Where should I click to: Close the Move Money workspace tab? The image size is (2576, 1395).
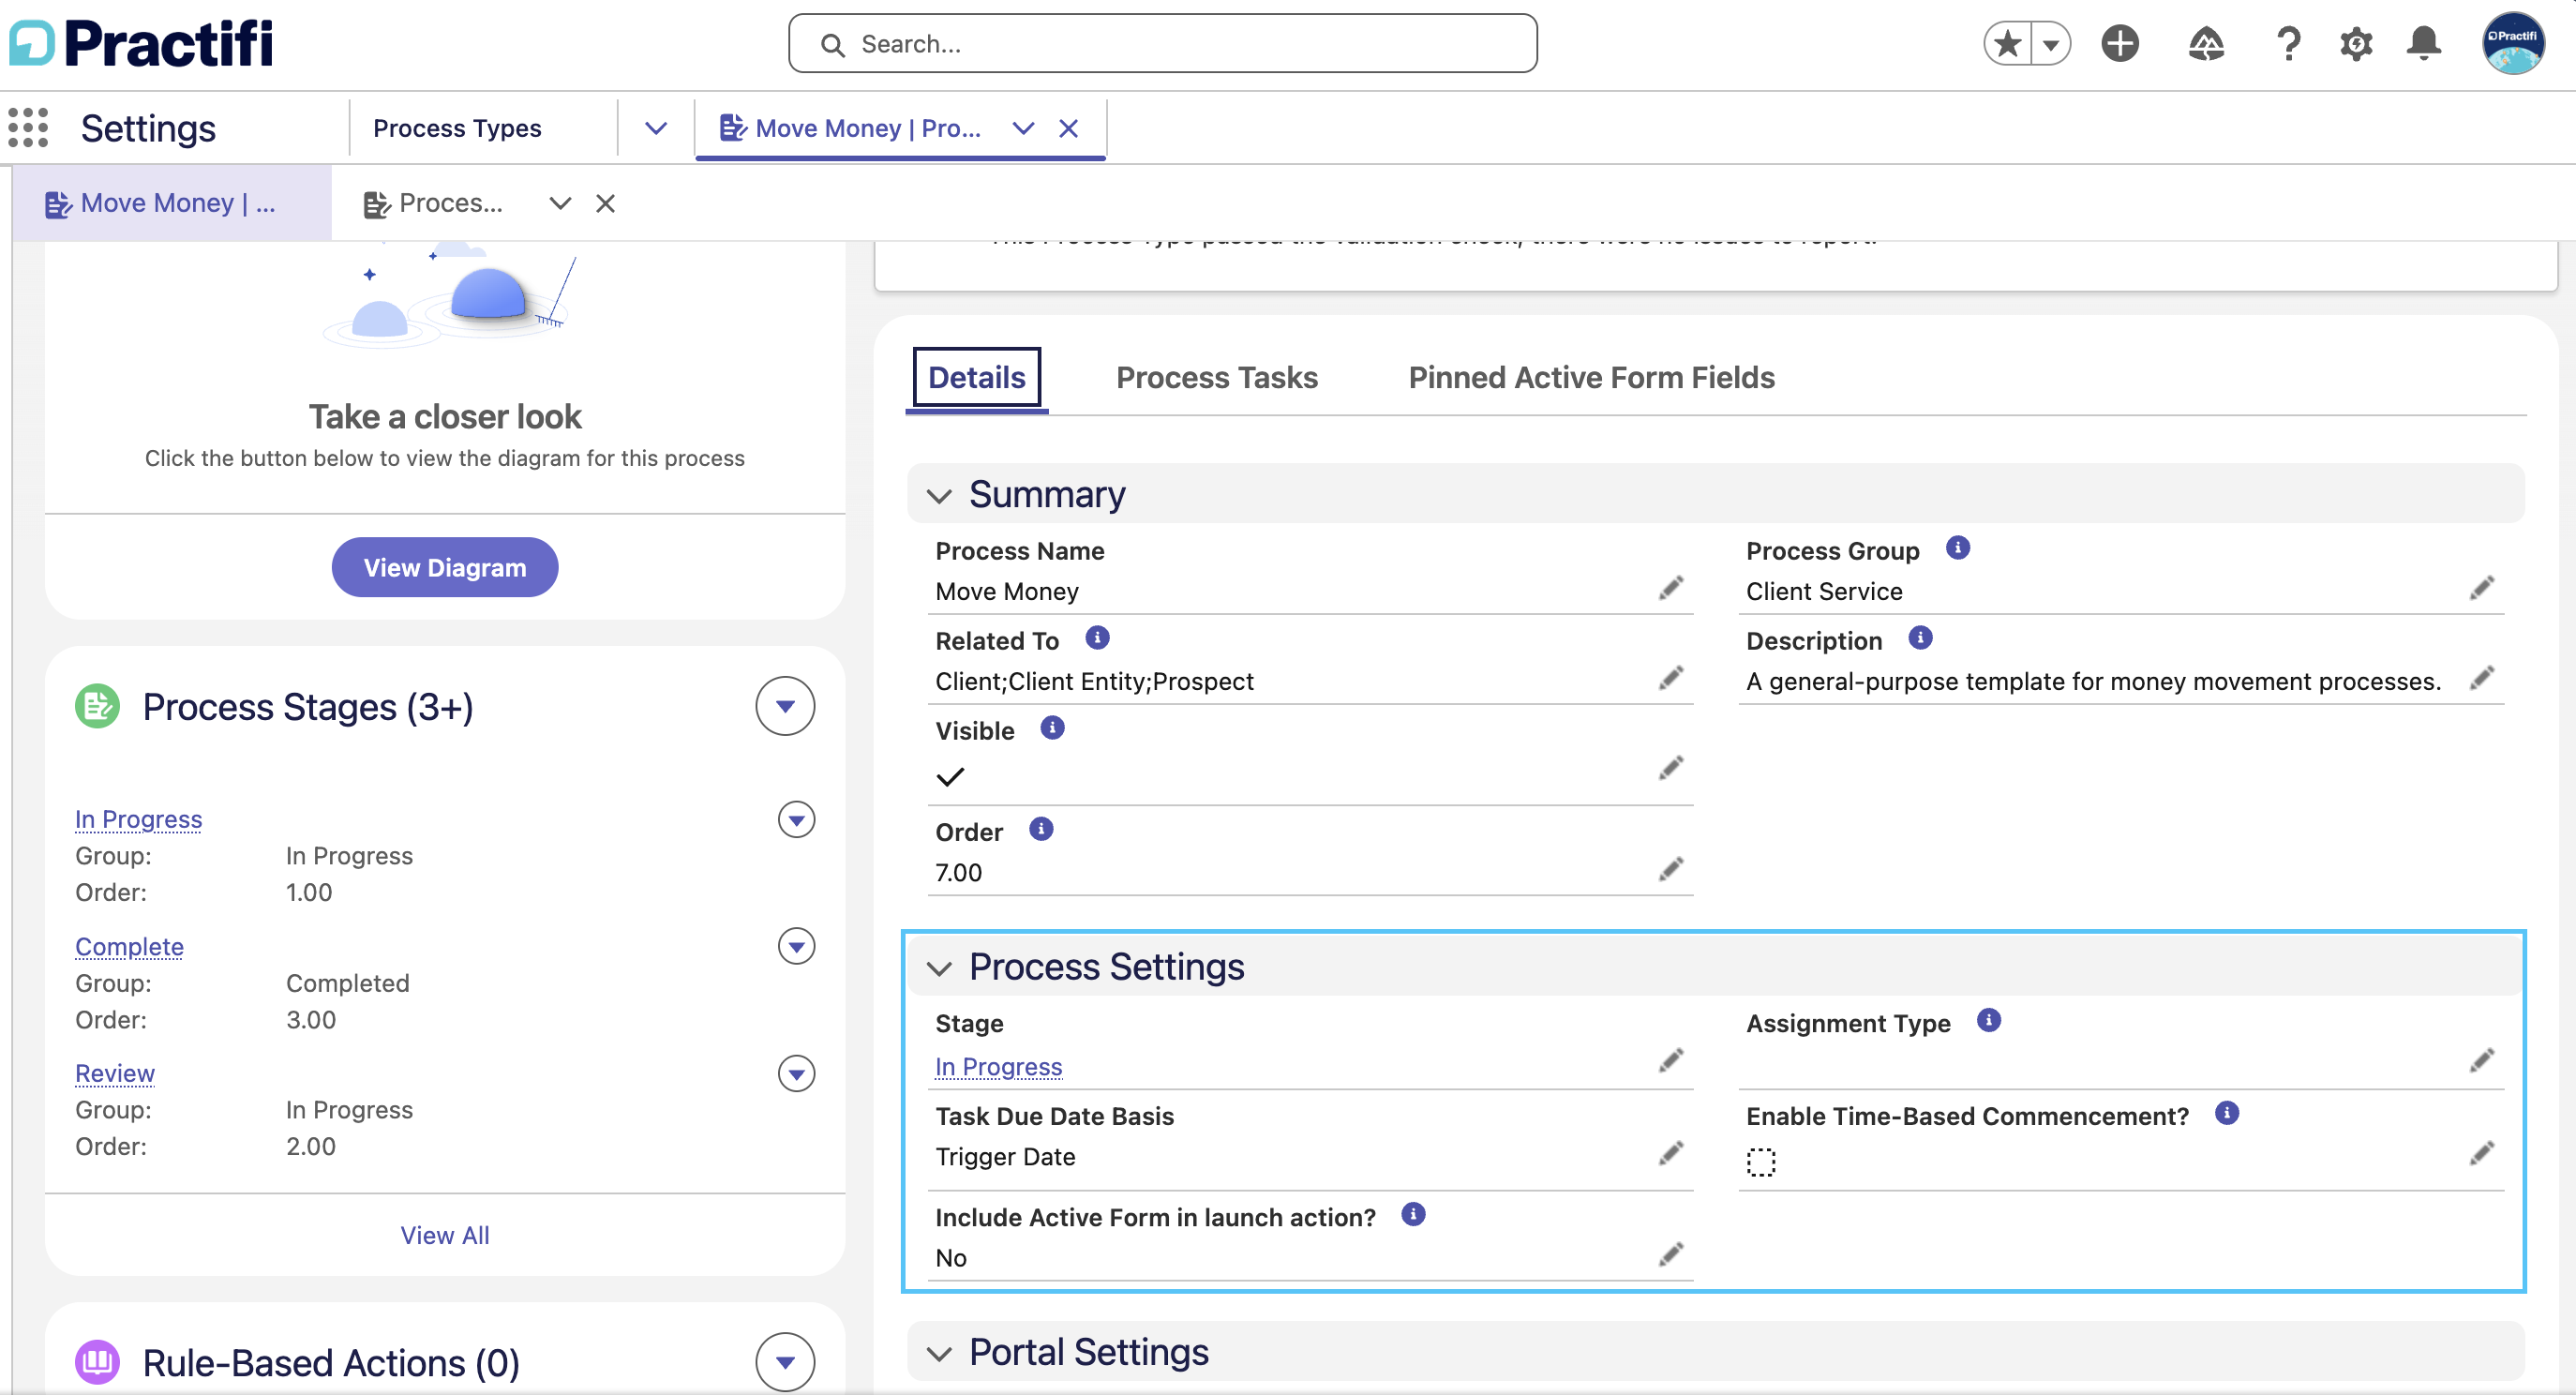(x=1068, y=128)
